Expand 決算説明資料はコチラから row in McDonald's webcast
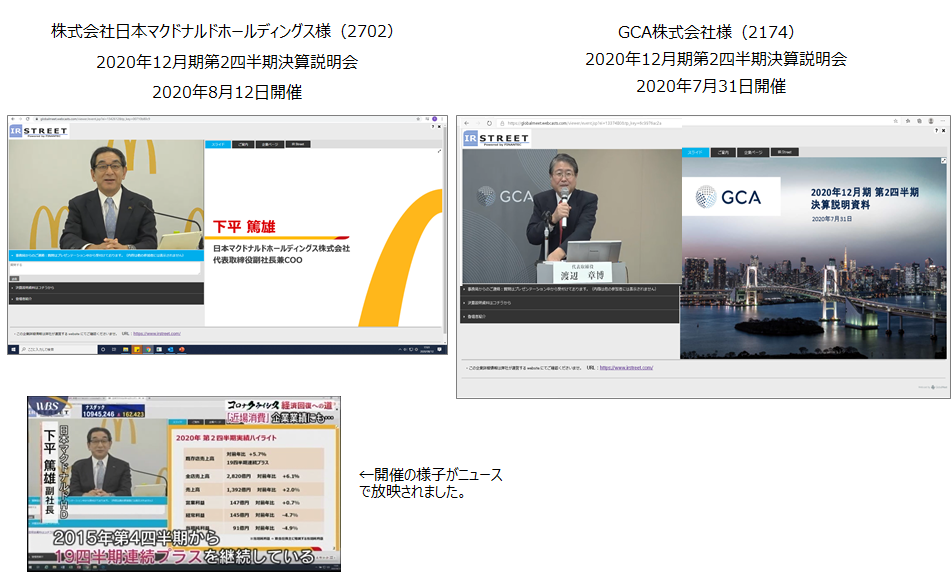This screenshot has width=951, height=572. [x=106, y=288]
